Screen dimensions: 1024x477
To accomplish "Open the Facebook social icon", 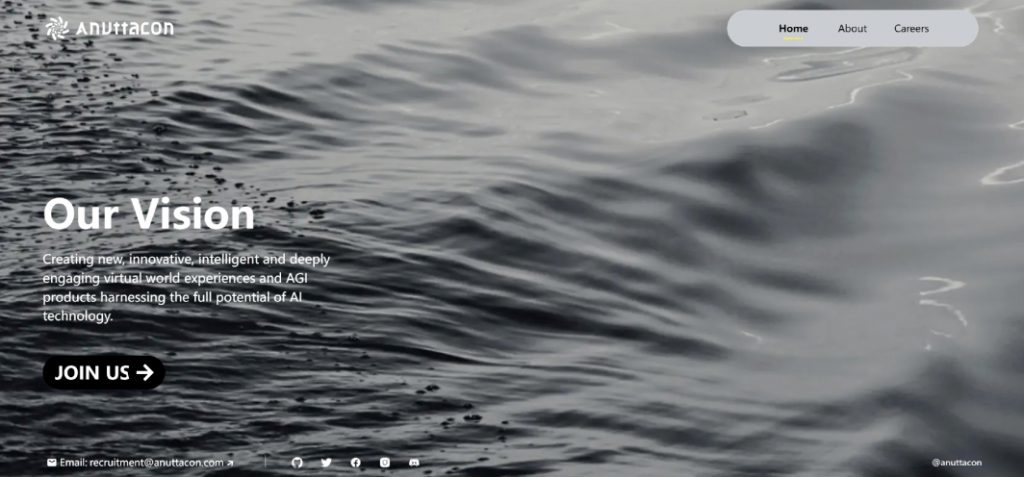I will (355, 463).
